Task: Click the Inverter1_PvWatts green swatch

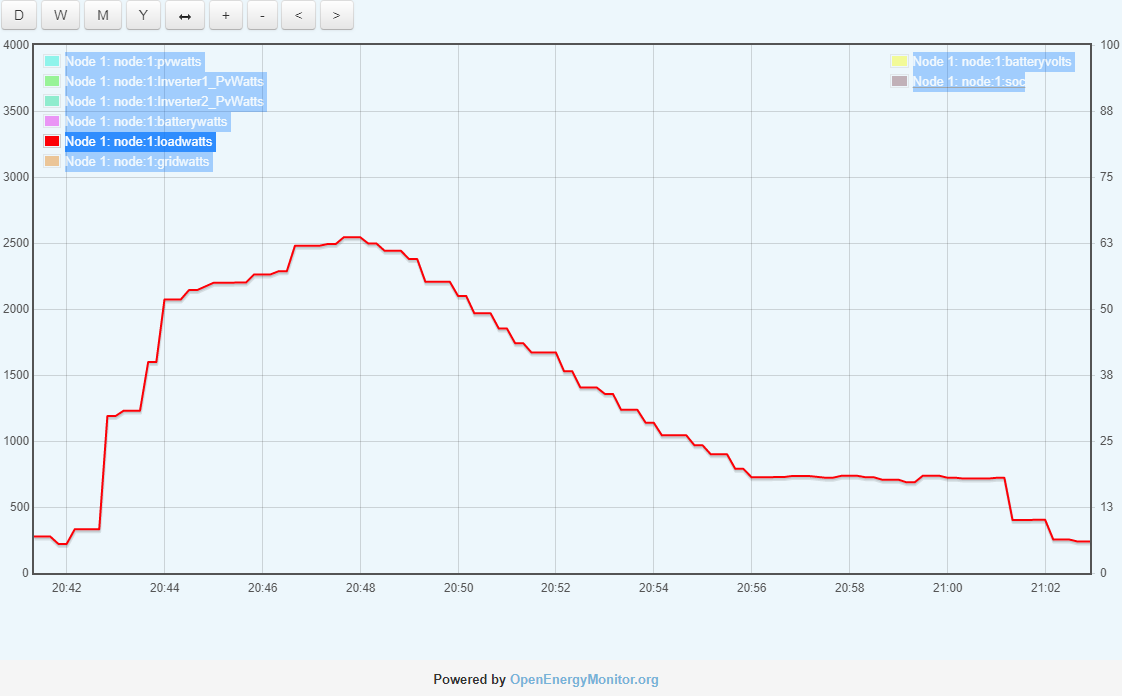Action: pyautogui.click(x=52, y=82)
